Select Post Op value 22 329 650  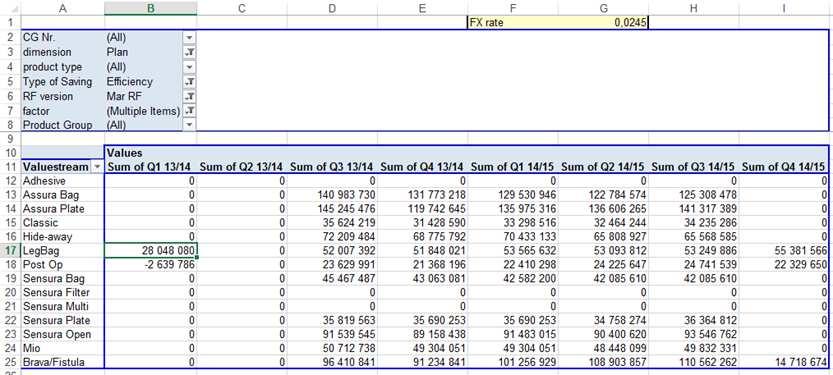tap(784, 265)
